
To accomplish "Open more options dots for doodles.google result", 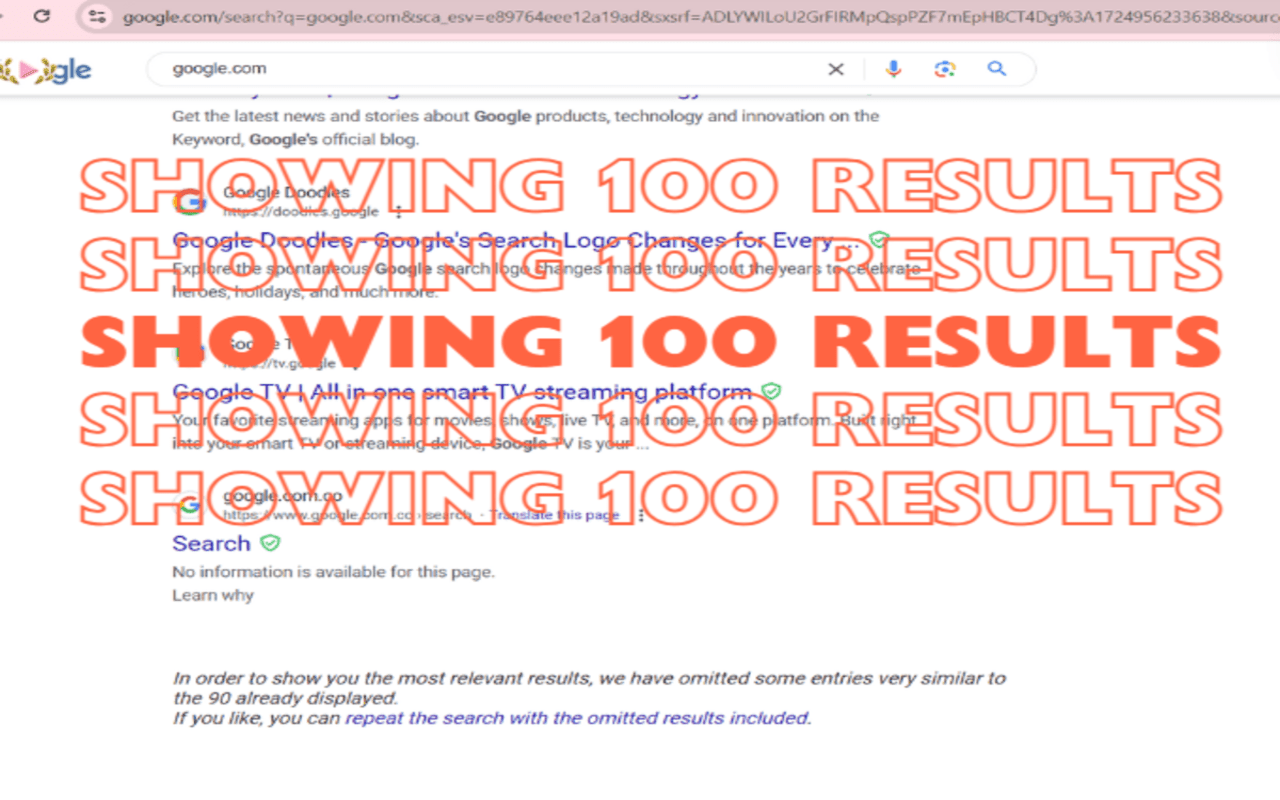I will [x=399, y=212].
